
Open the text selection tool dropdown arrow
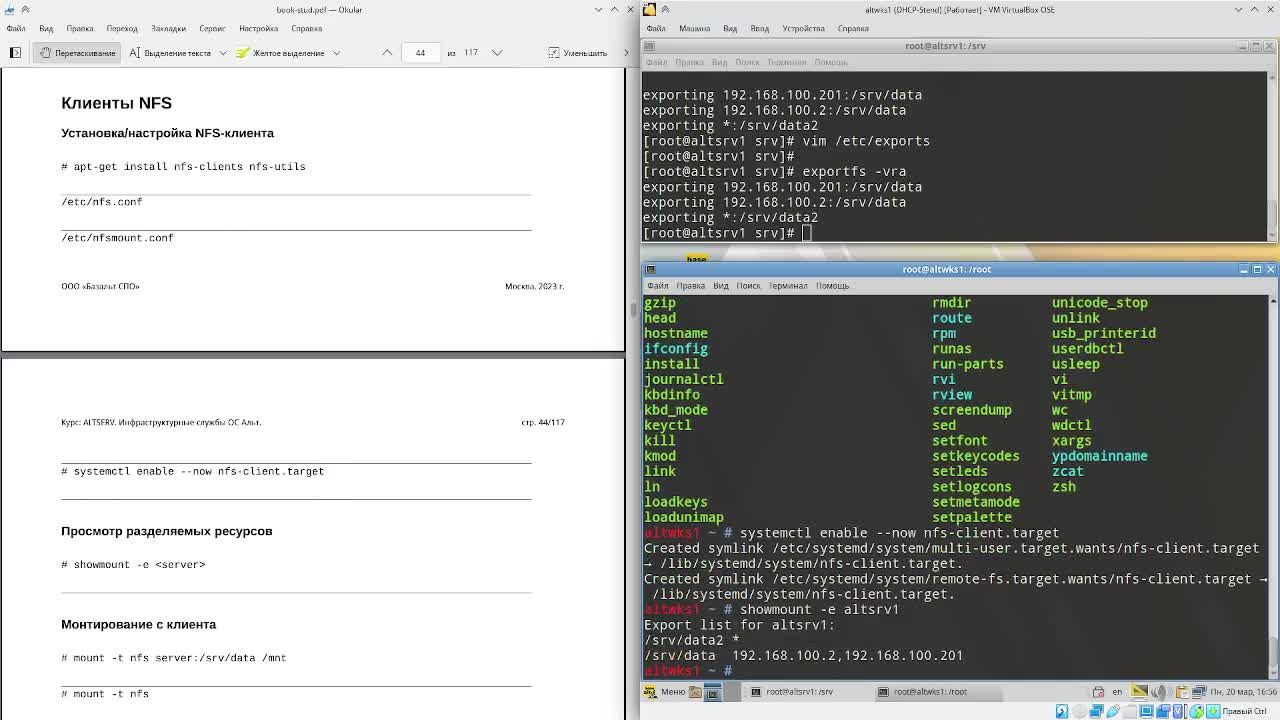(222, 52)
